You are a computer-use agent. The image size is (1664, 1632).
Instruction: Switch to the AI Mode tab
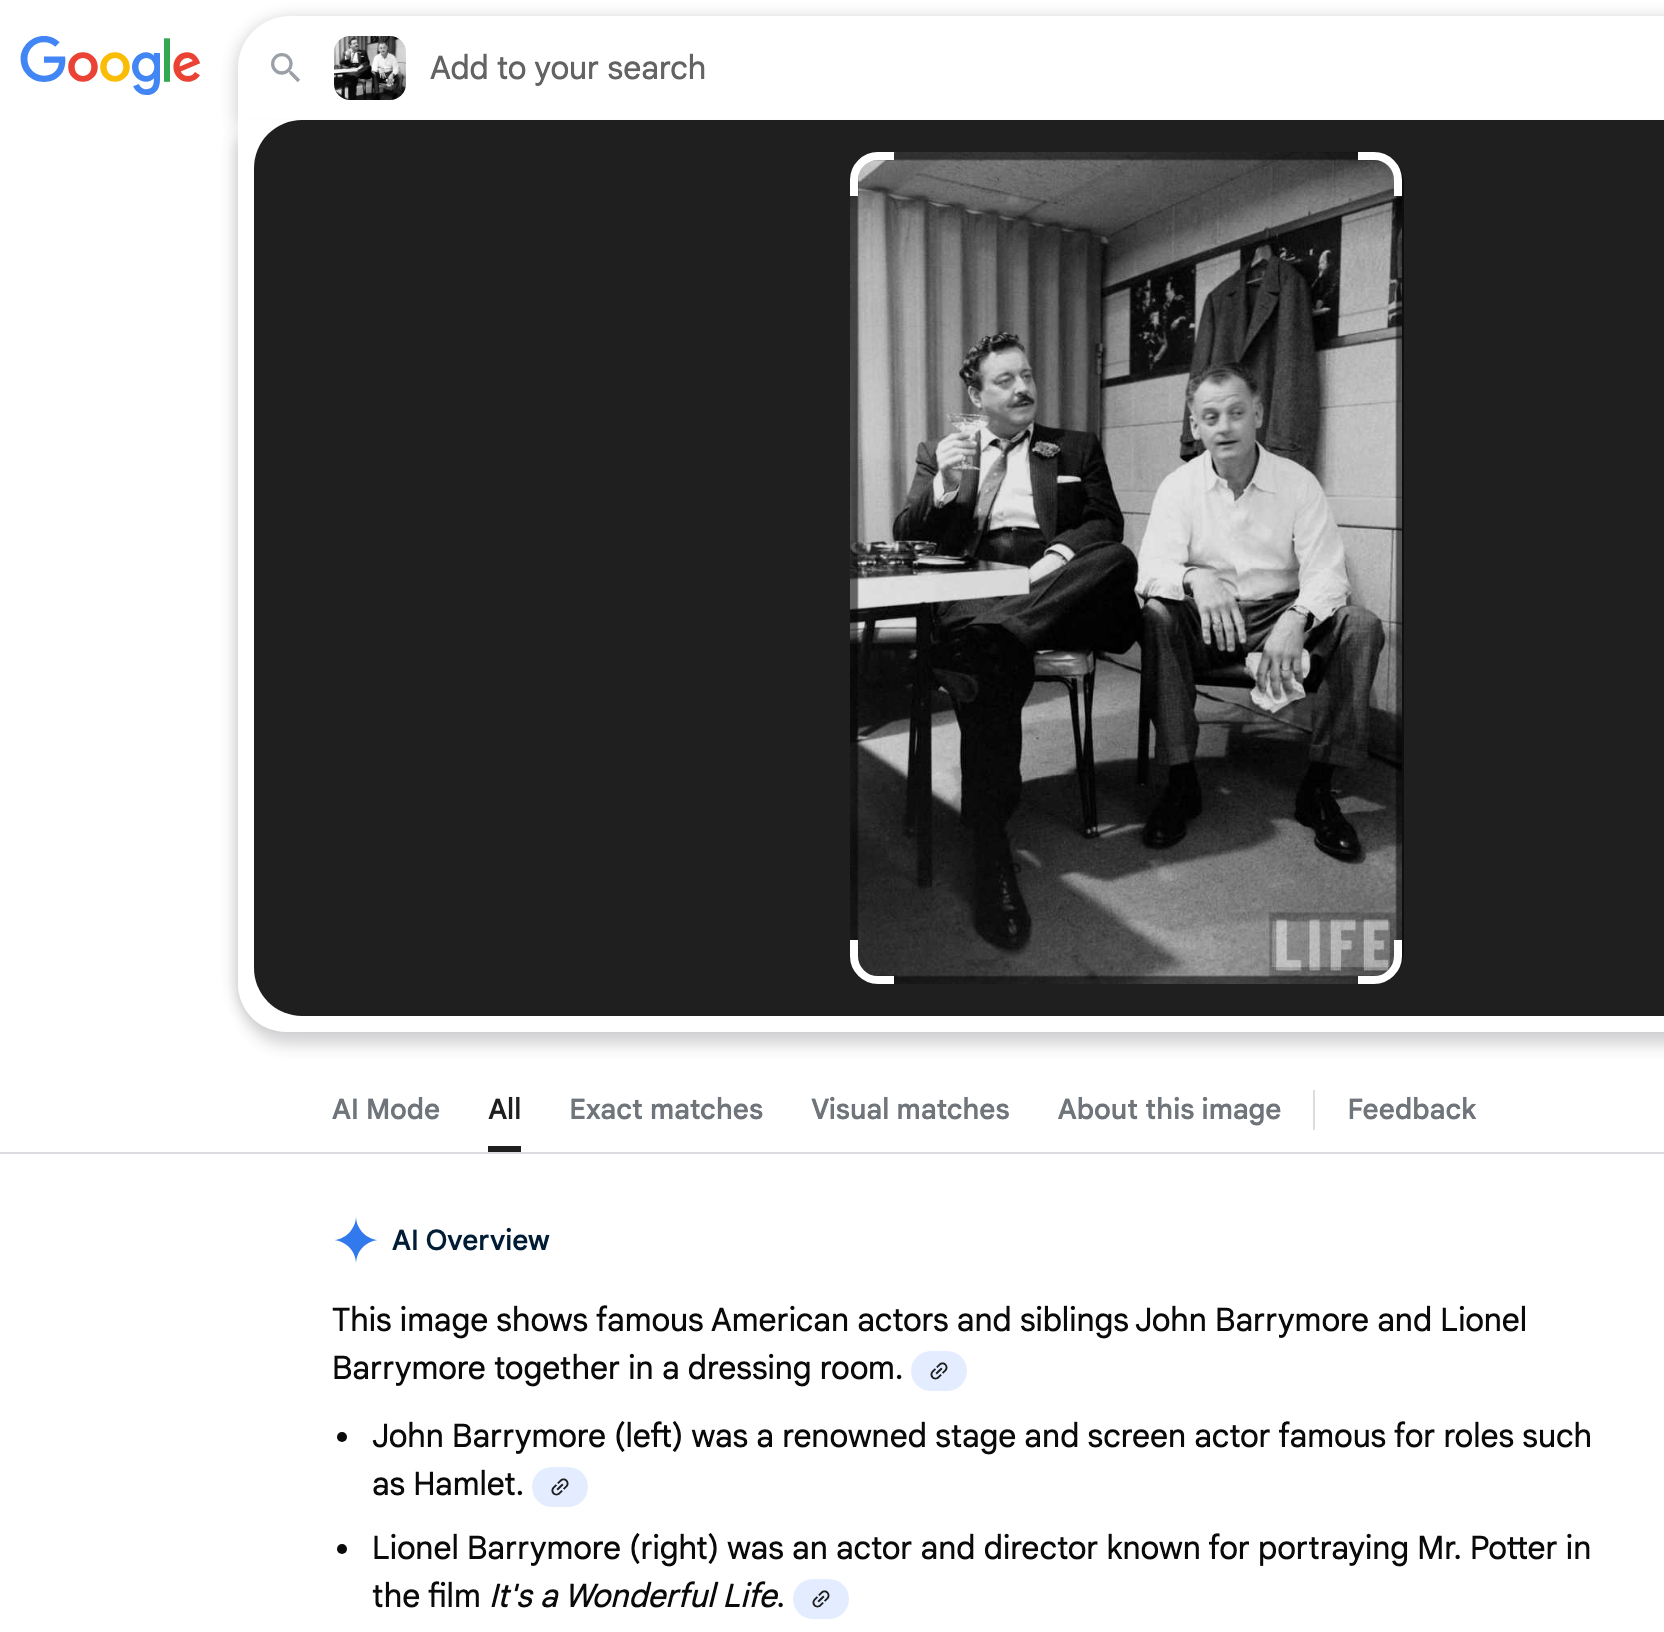click(385, 1109)
